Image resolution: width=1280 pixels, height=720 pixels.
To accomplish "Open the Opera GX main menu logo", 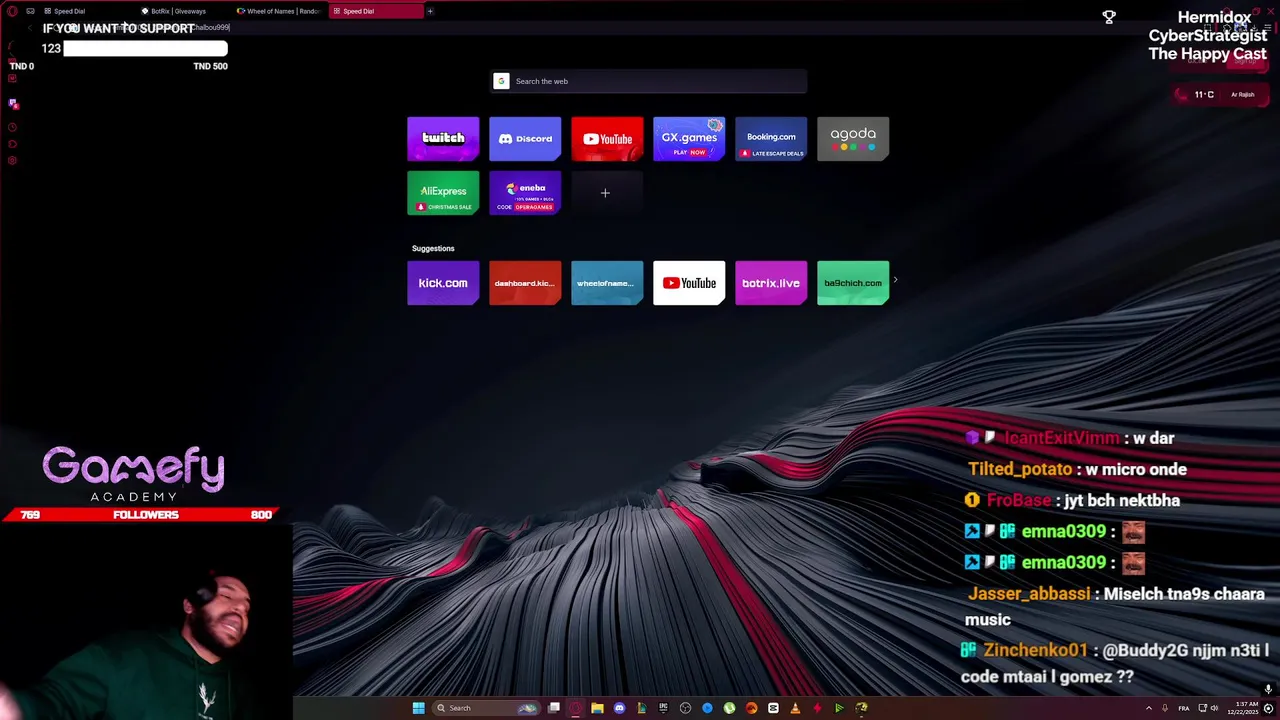I will tap(12, 11).
